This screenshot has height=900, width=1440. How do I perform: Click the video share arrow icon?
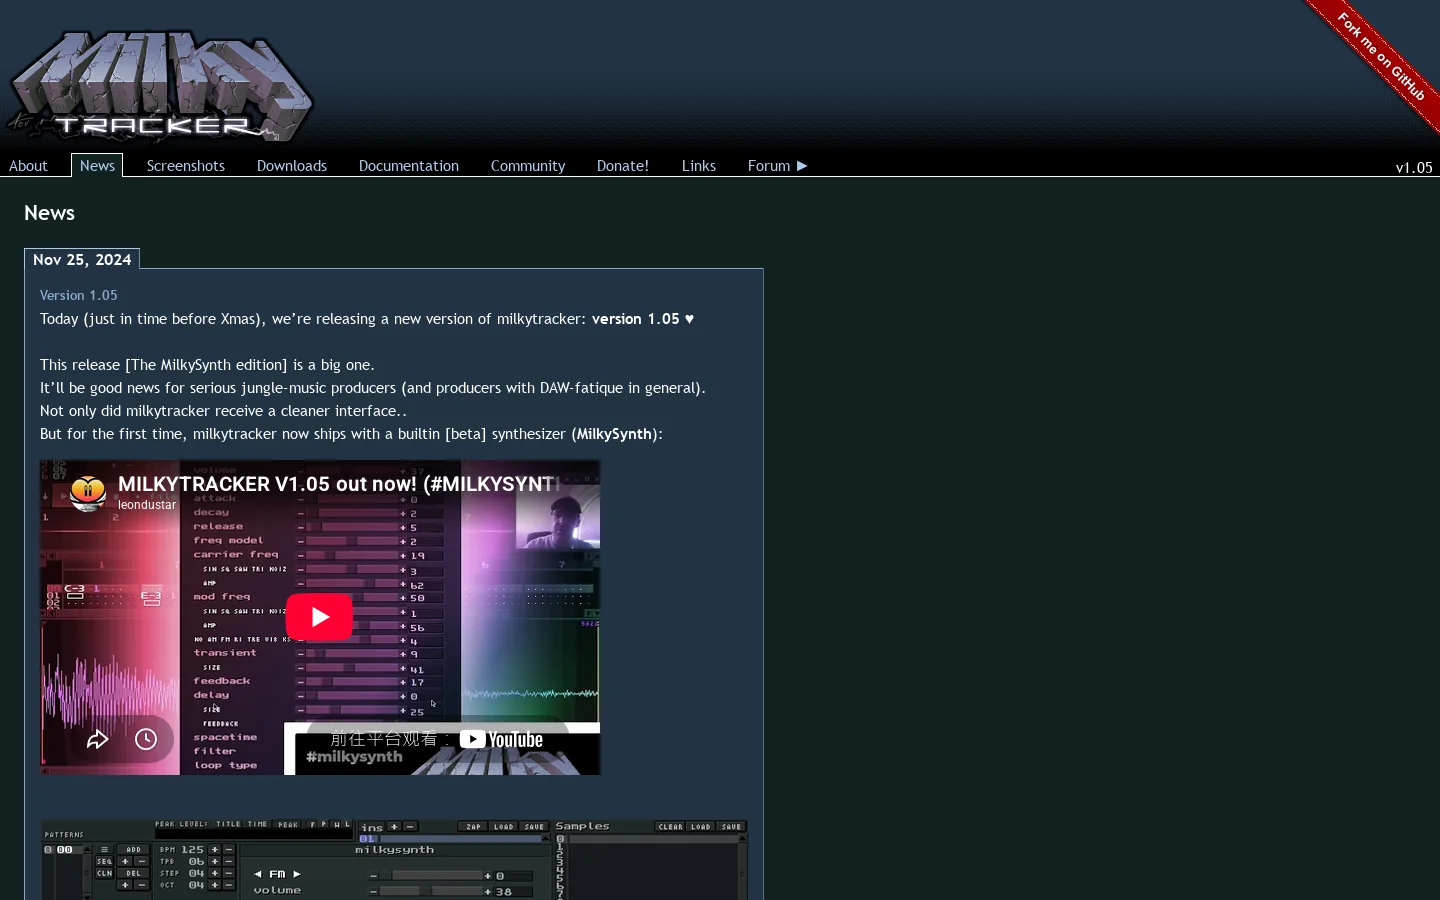(x=97, y=739)
